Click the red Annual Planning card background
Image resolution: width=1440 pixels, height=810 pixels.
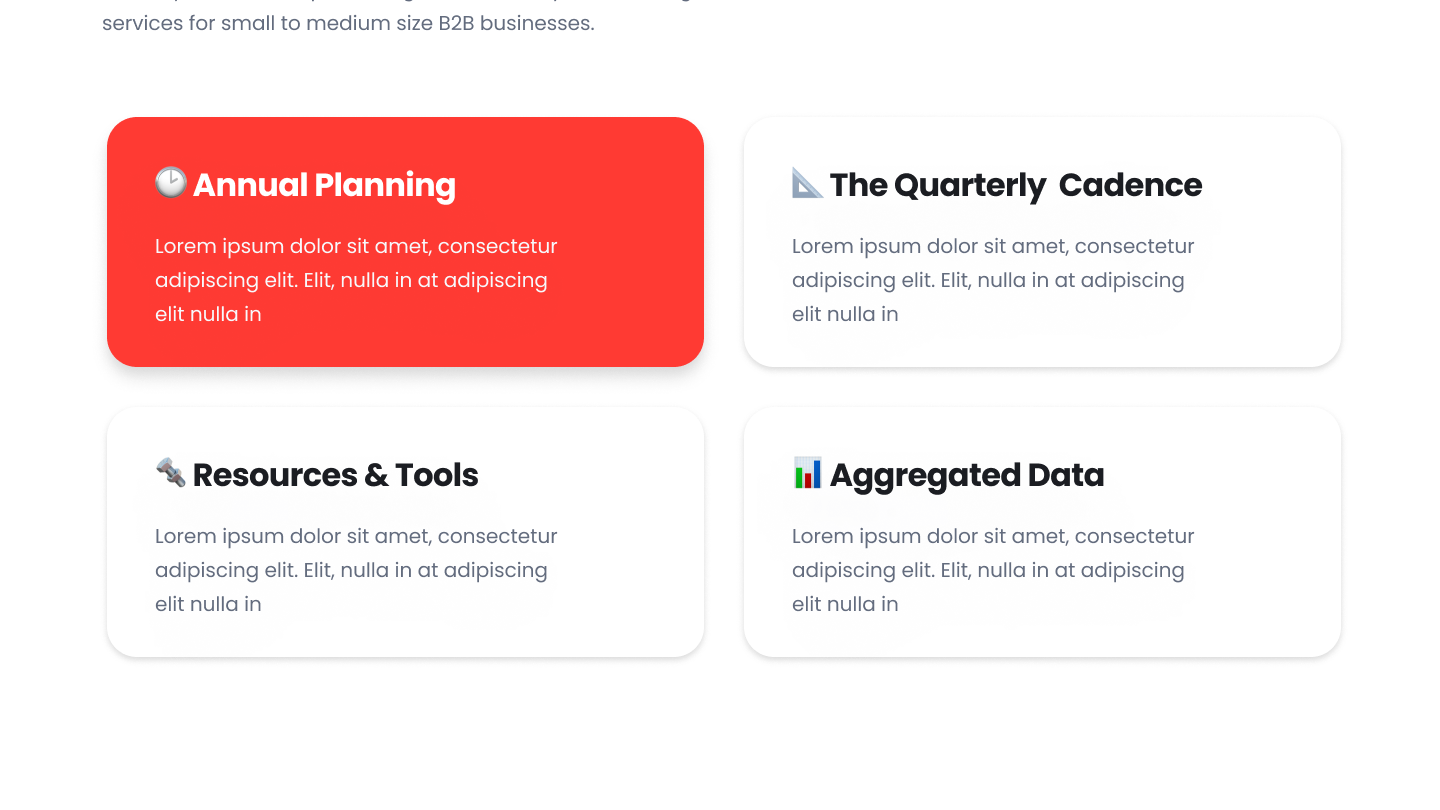[x=405, y=242]
